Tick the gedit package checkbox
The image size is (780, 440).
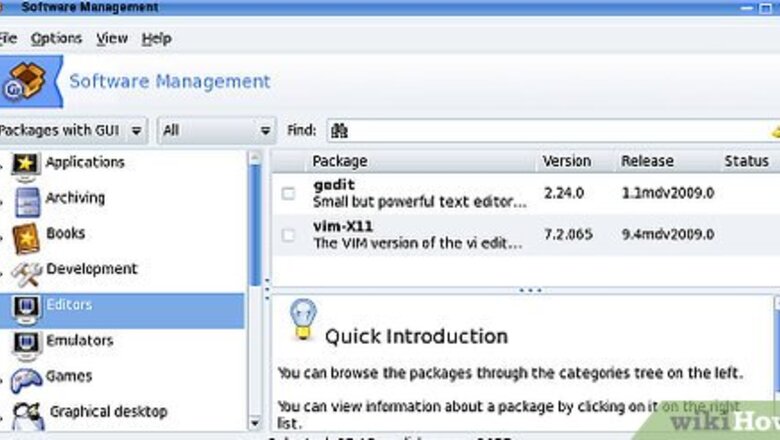(x=288, y=193)
